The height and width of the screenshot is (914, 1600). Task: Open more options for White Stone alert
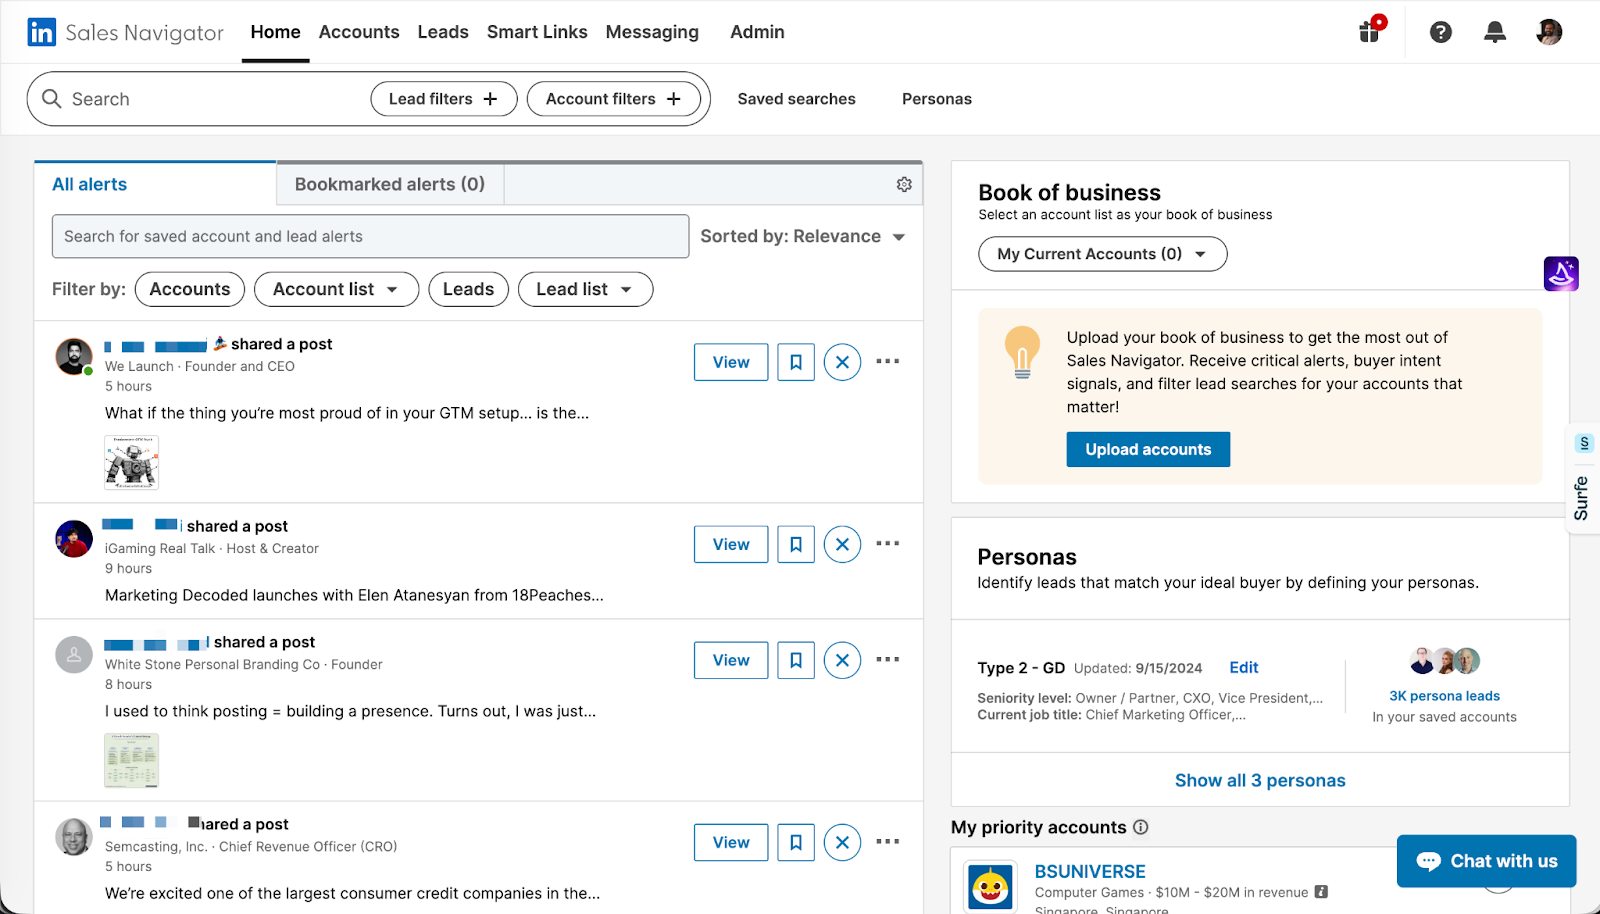pos(888,659)
